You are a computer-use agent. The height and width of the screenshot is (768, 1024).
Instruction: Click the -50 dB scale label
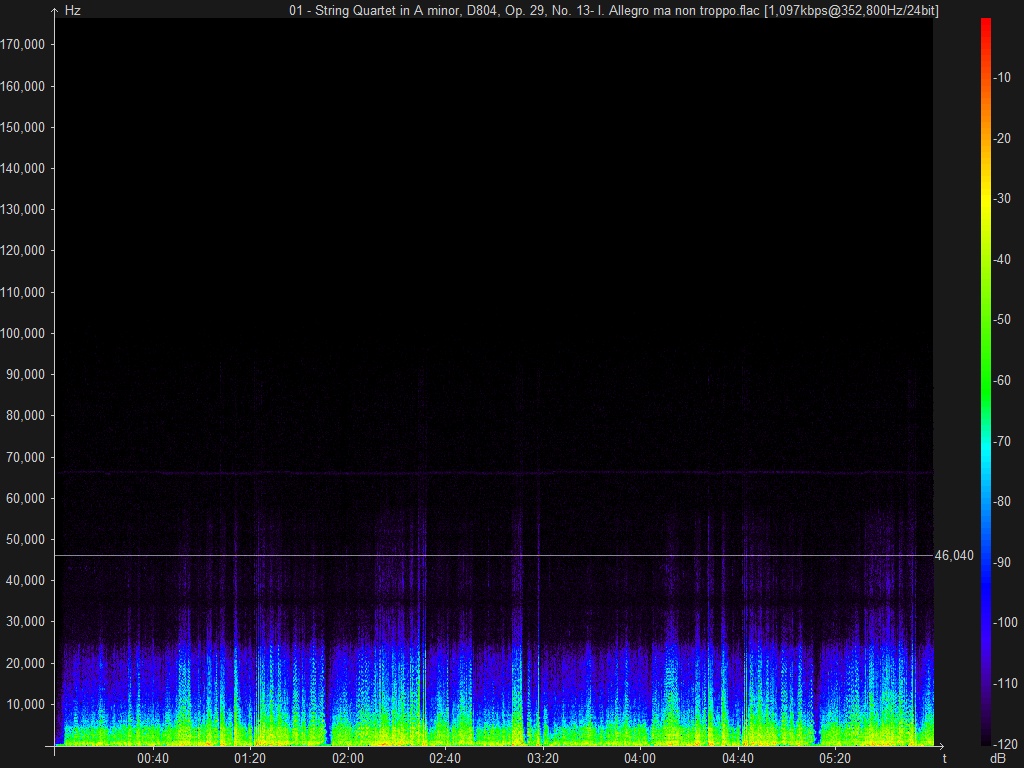tap(1003, 319)
